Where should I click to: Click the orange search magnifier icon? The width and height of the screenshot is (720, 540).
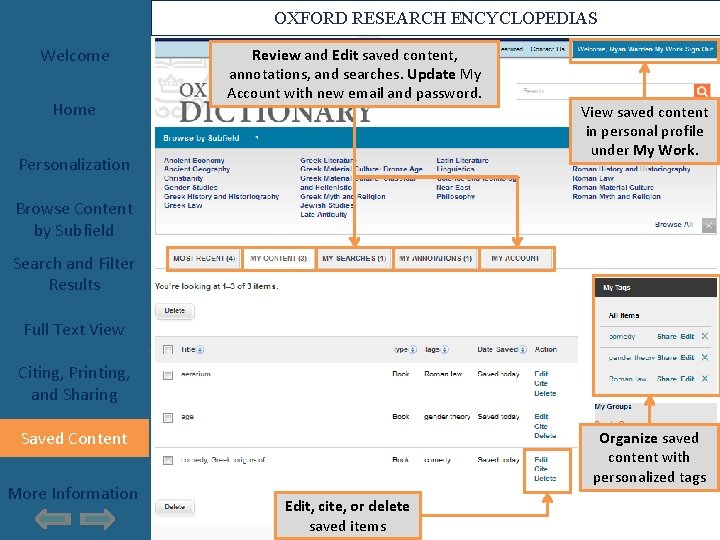pos(702,91)
